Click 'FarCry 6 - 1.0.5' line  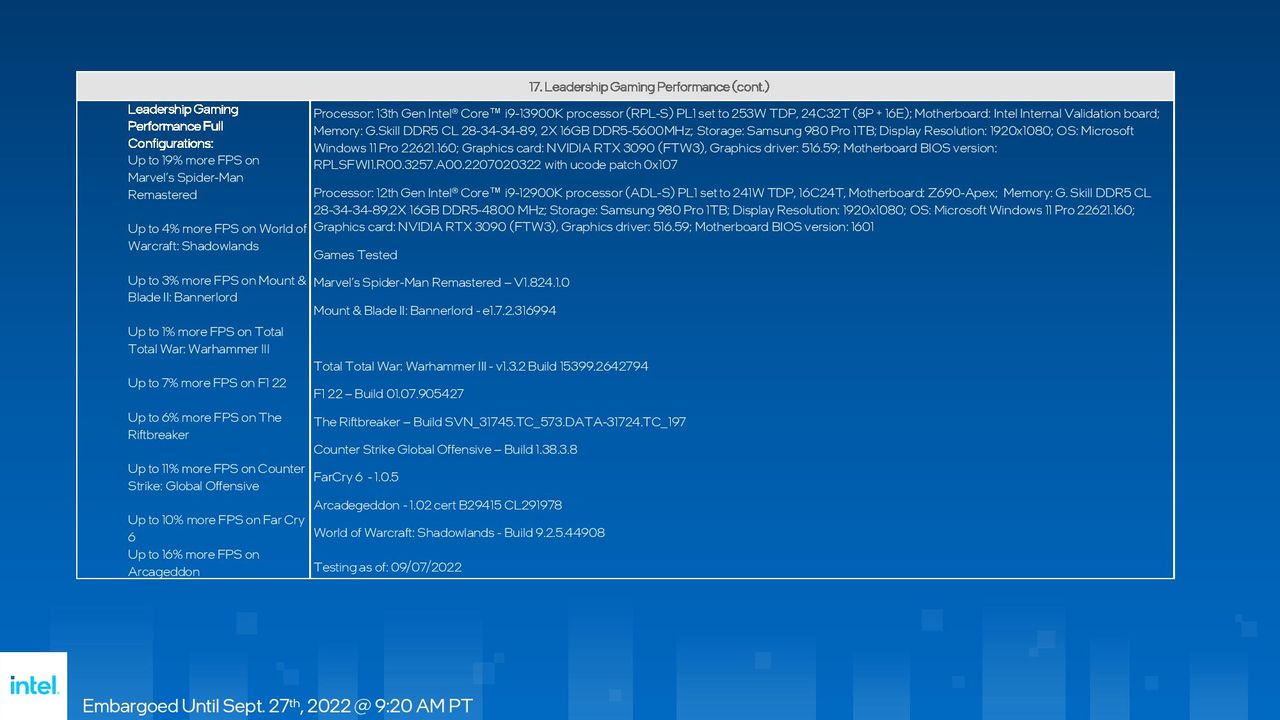(356, 478)
